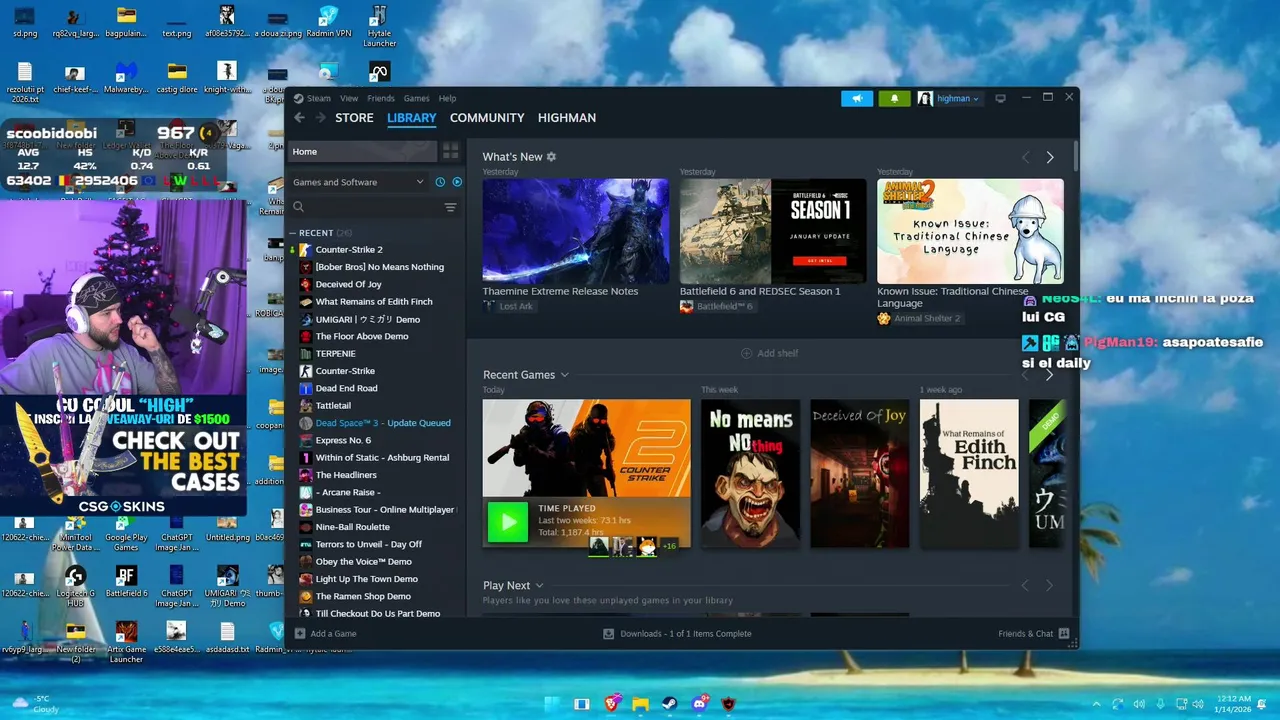Screen dimensions: 1280x720
Task: Click the library search input field
Action: (x=373, y=207)
